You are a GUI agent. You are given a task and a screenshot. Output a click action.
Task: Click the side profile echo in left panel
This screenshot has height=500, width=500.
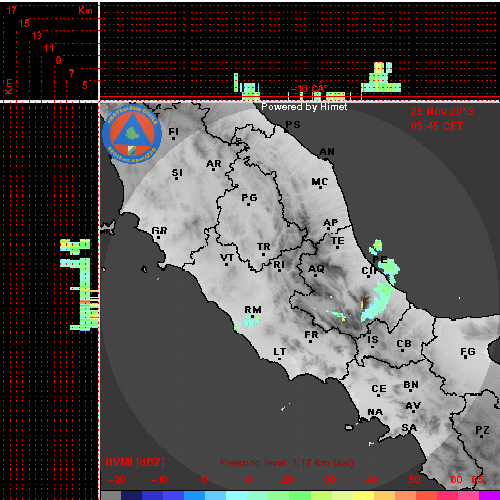tap(80, 284)
